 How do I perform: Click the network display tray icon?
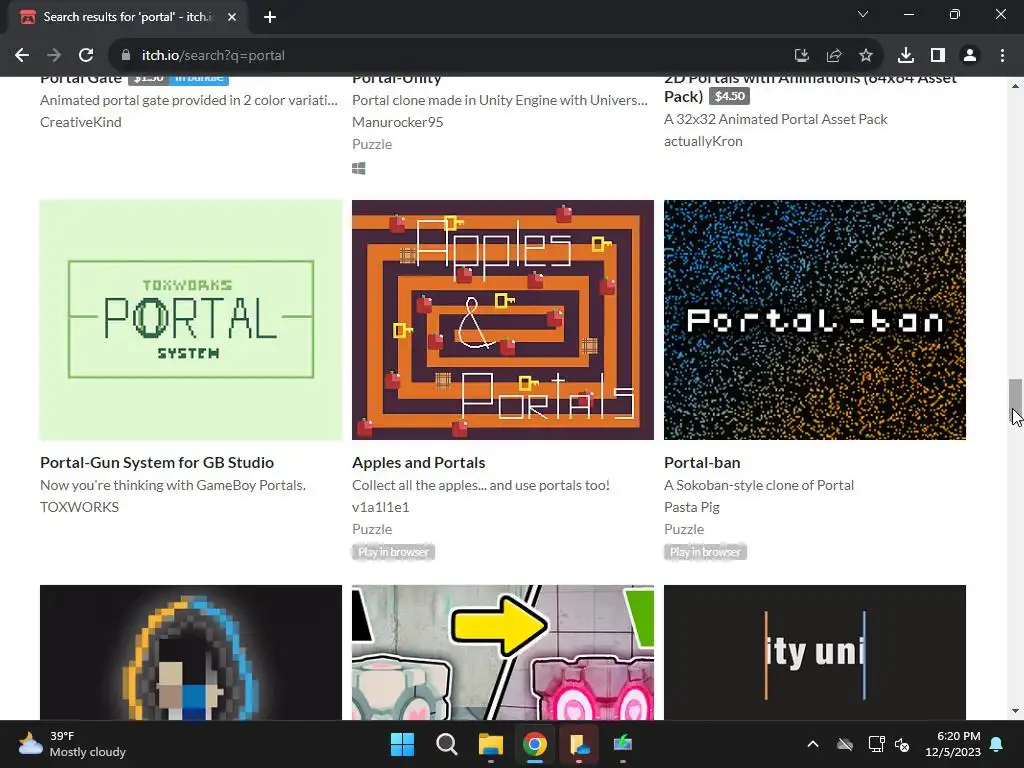876,744
